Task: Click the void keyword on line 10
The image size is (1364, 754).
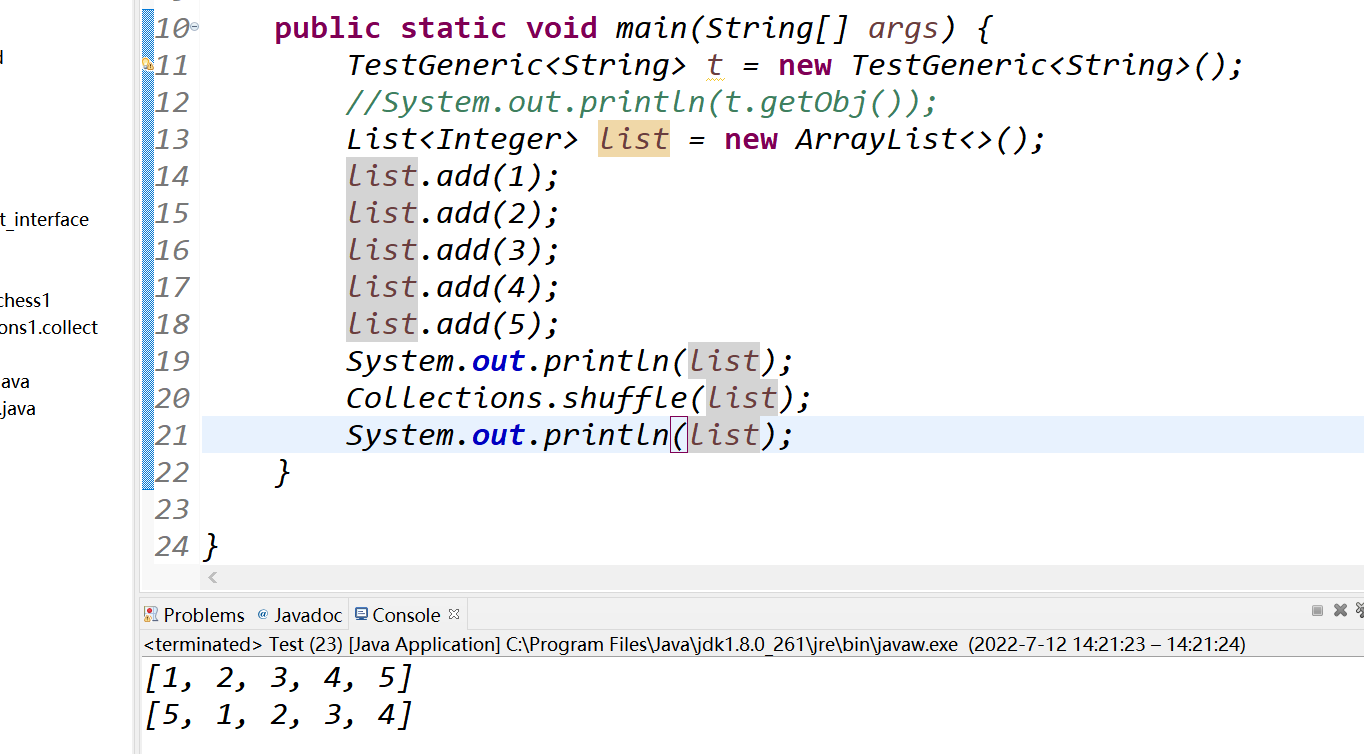Action: (x=561, y=28)
